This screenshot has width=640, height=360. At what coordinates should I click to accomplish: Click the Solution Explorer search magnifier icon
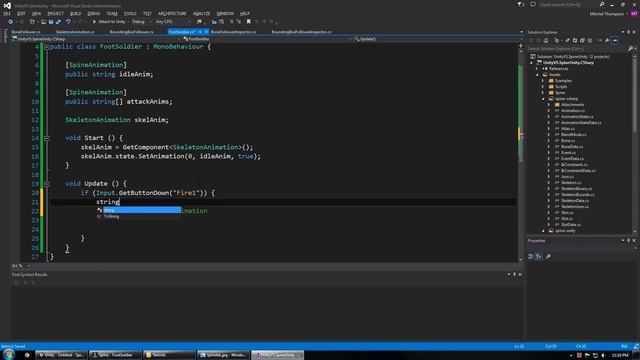coord(630,49)
